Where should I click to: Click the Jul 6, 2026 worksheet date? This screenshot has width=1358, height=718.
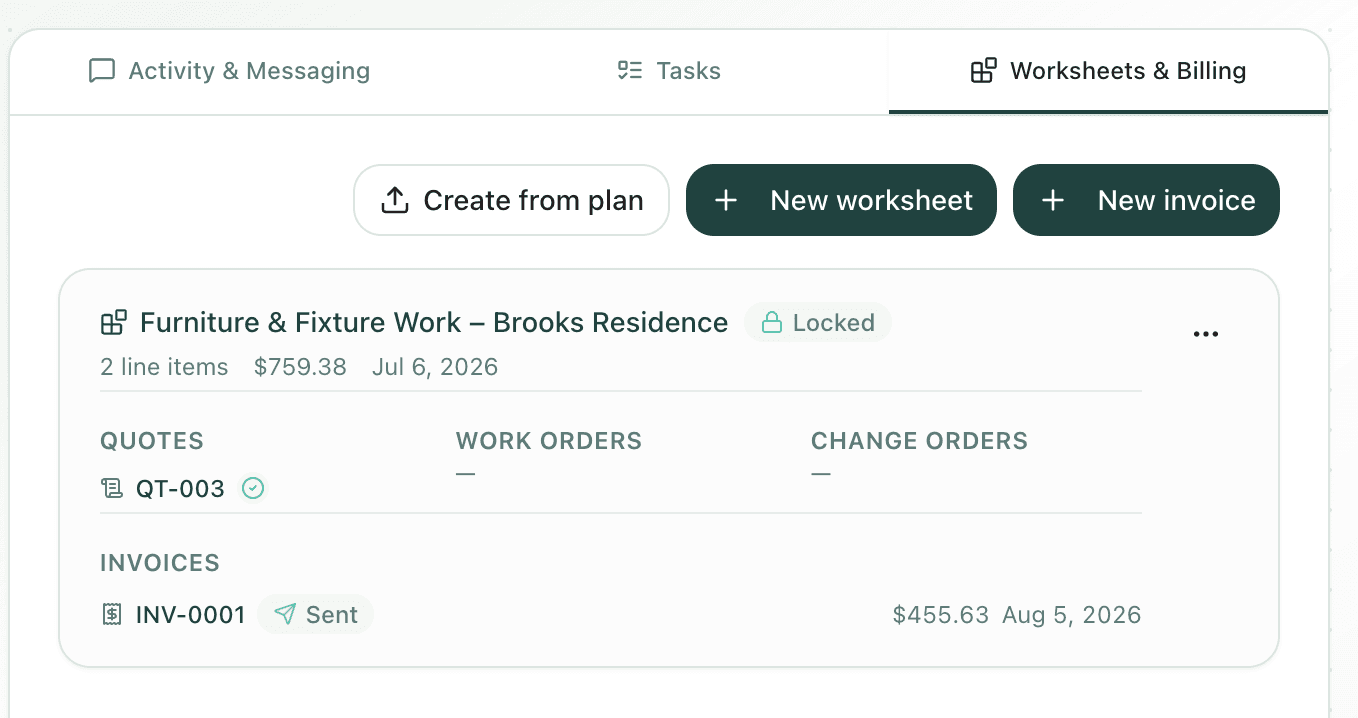(435, 367)
